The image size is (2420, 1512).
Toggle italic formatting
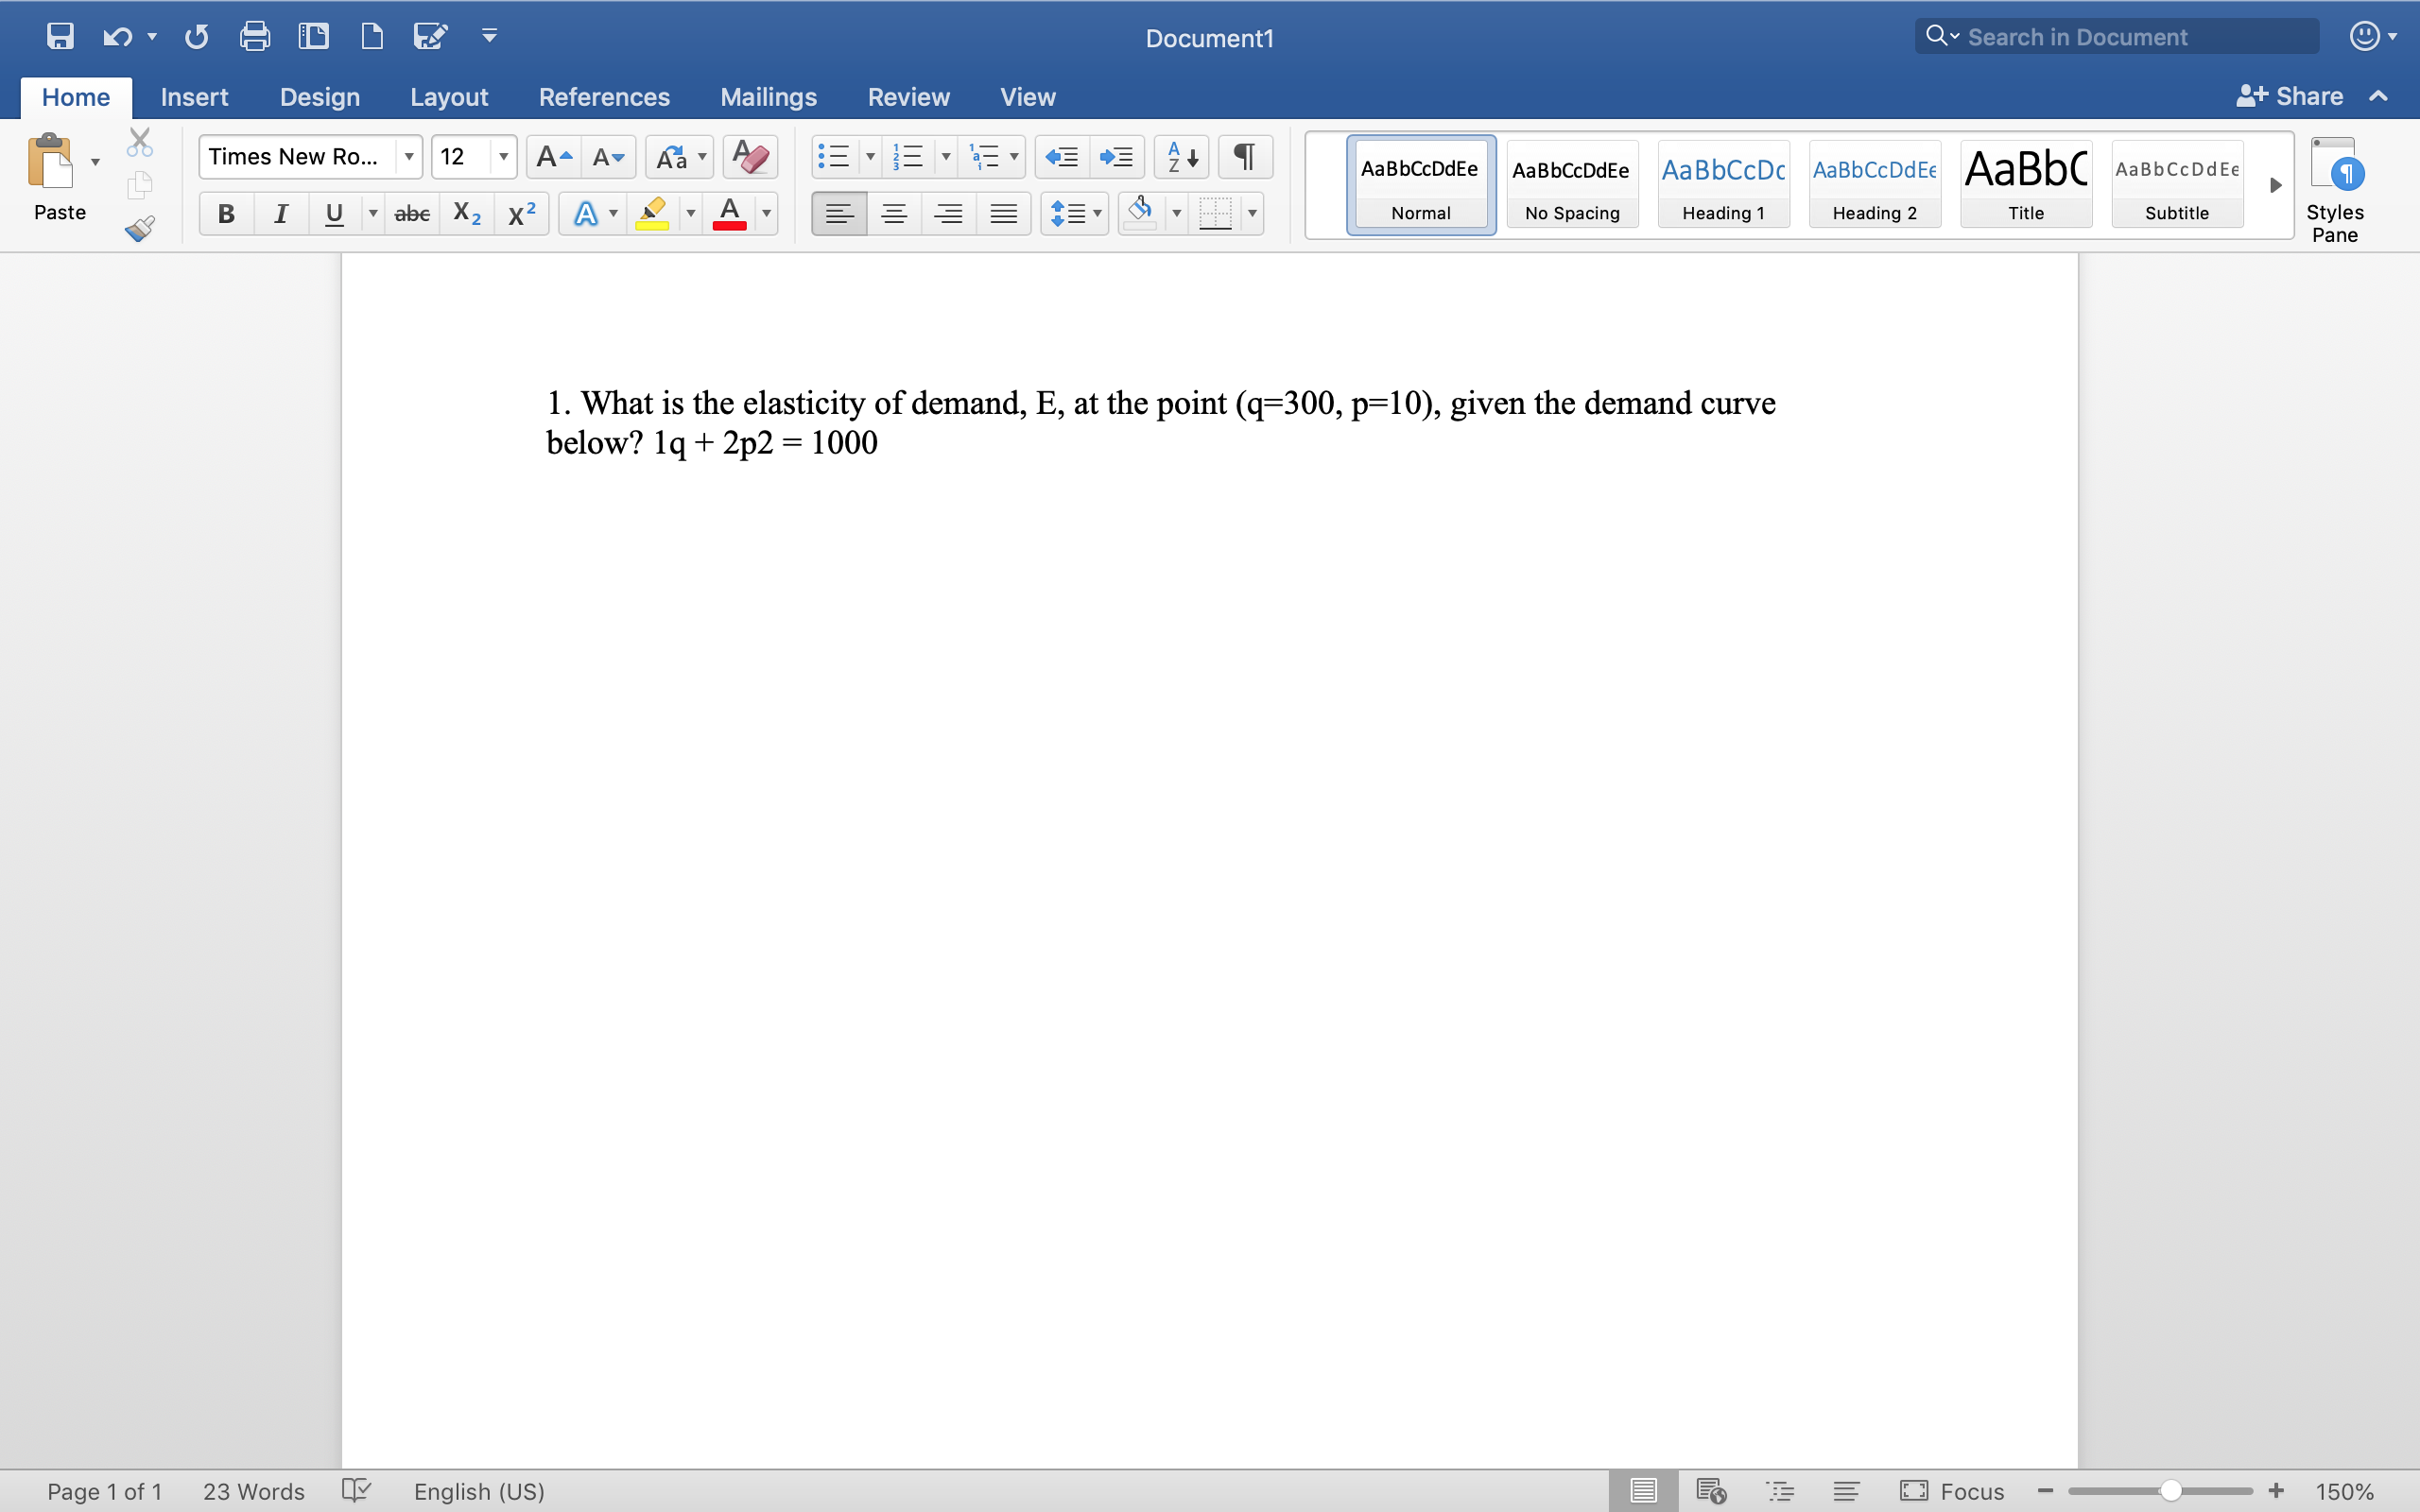[x=281, y=213]
